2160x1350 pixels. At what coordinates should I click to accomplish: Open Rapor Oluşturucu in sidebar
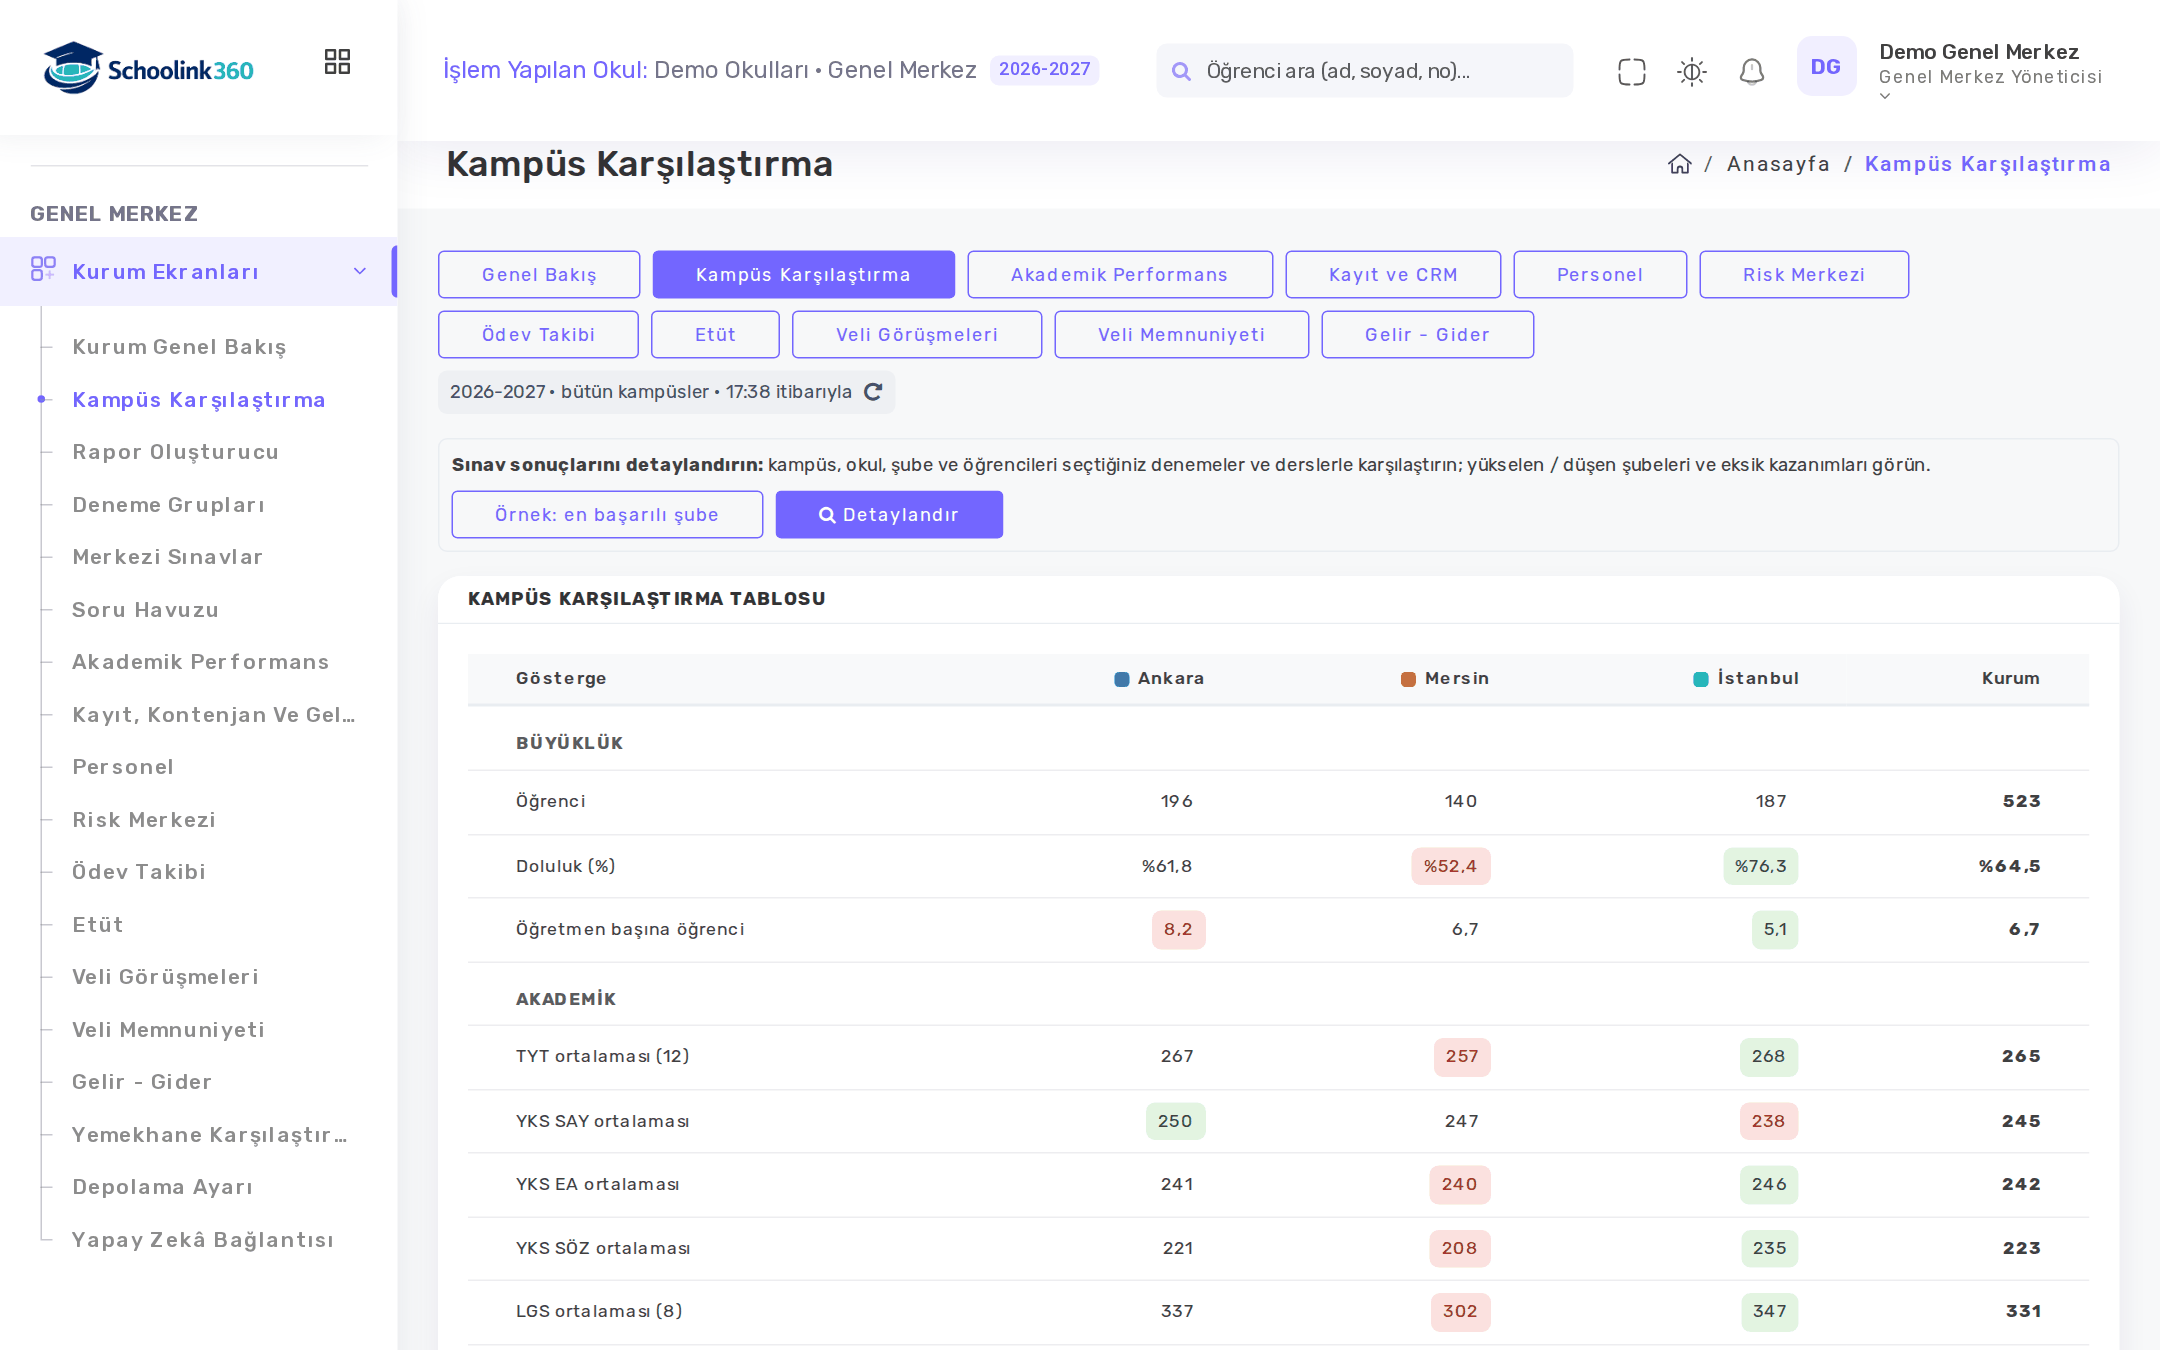pos(176,452)
